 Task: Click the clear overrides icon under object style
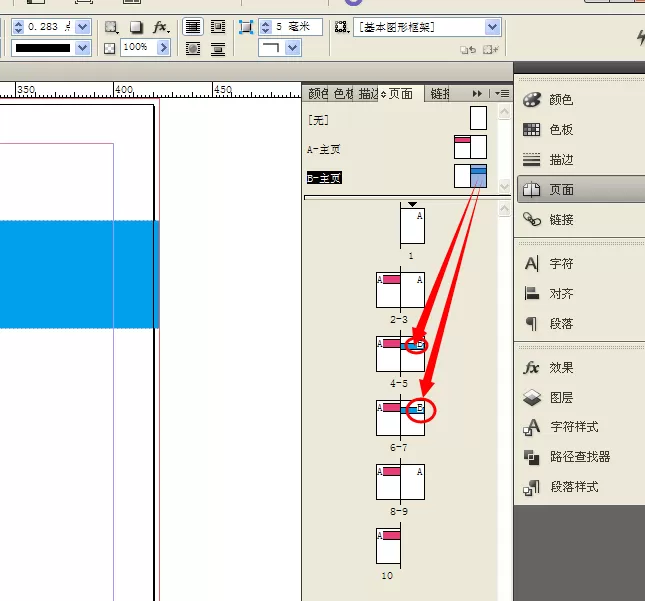(468, 50)
